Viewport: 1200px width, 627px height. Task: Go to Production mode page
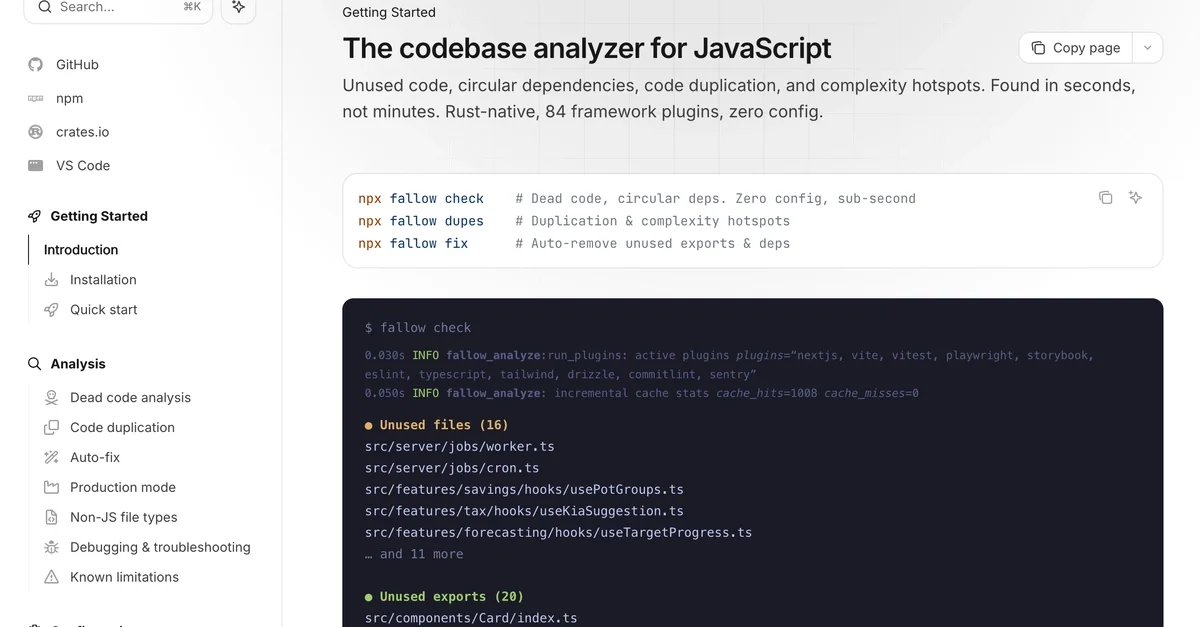[123, 488]
